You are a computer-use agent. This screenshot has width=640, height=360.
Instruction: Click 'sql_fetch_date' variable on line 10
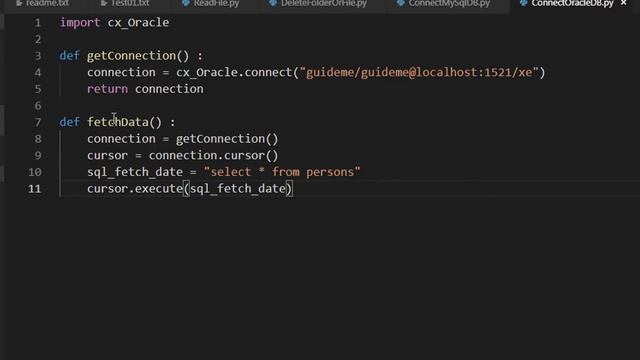[135, 172]
